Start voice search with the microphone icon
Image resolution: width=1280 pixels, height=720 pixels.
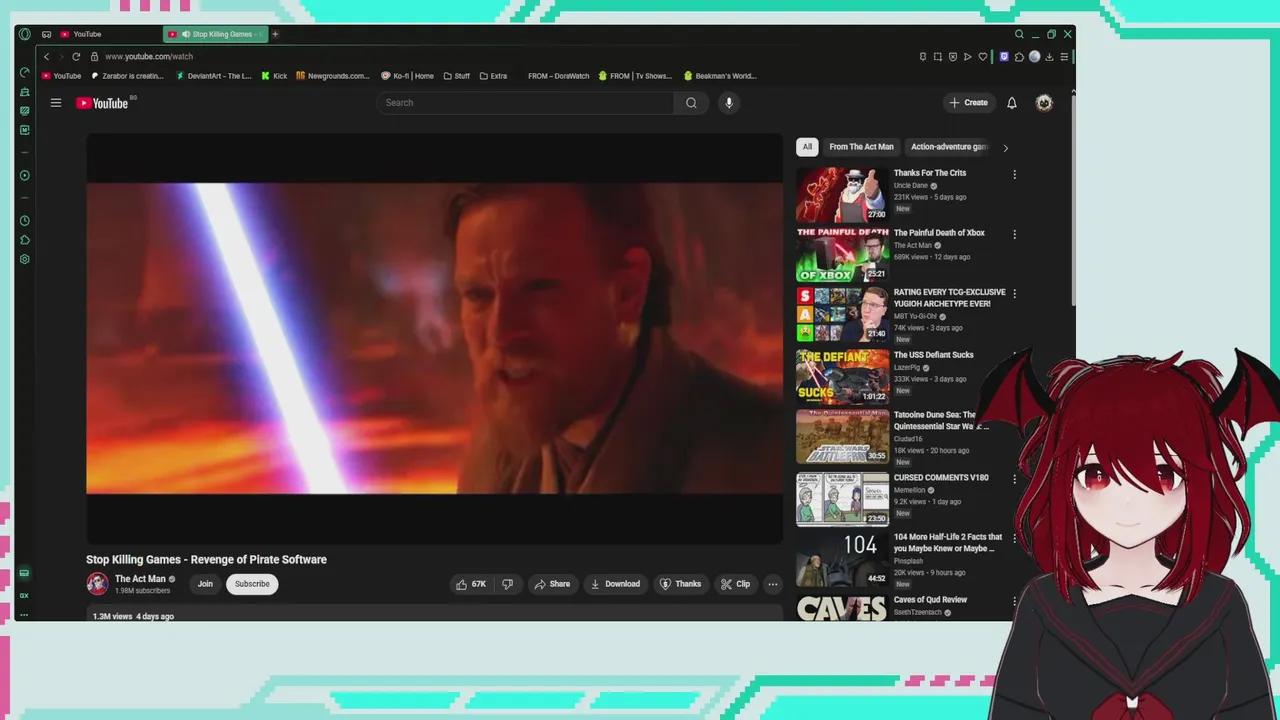(729, 103)
